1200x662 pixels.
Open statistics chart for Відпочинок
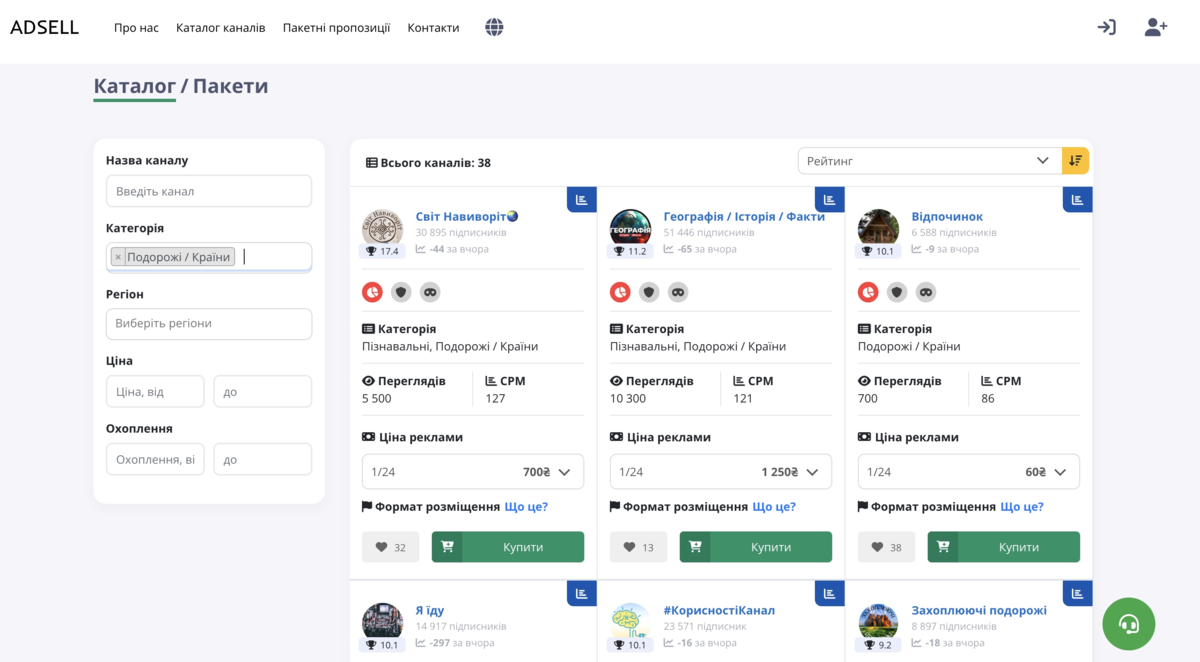(1078, 199)
